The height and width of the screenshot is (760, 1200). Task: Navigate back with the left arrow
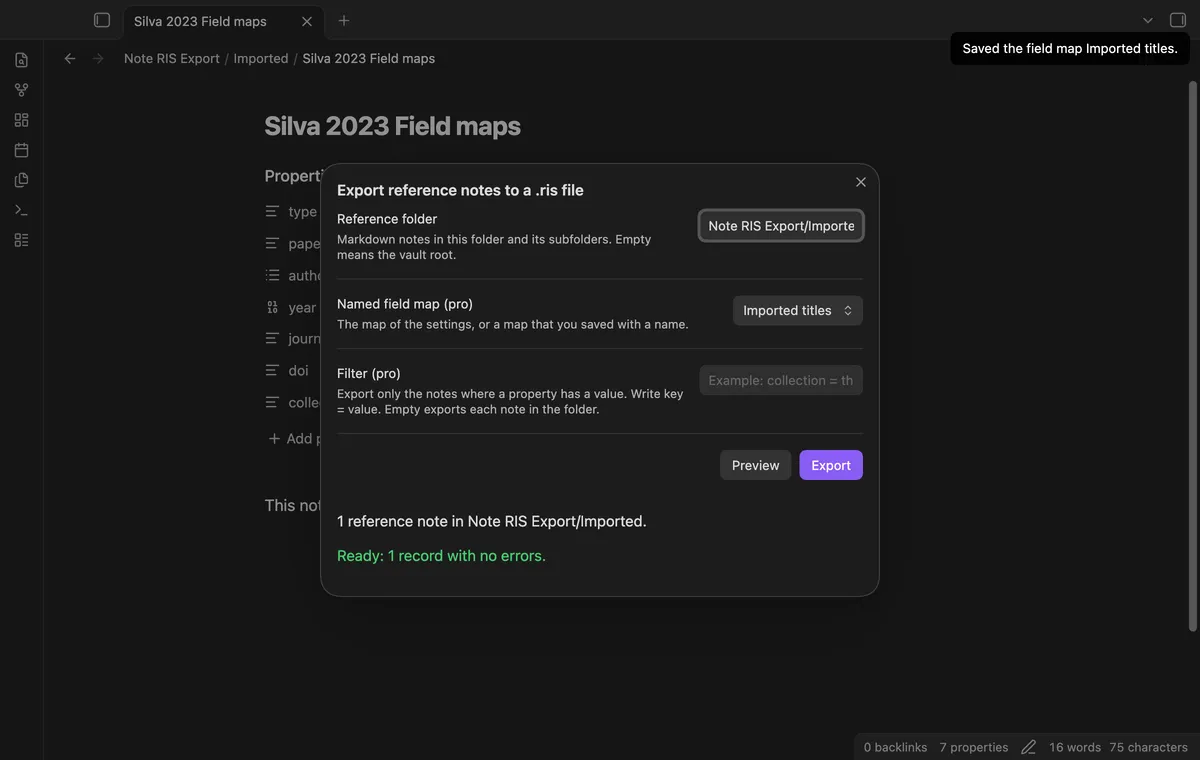(70, 59)
